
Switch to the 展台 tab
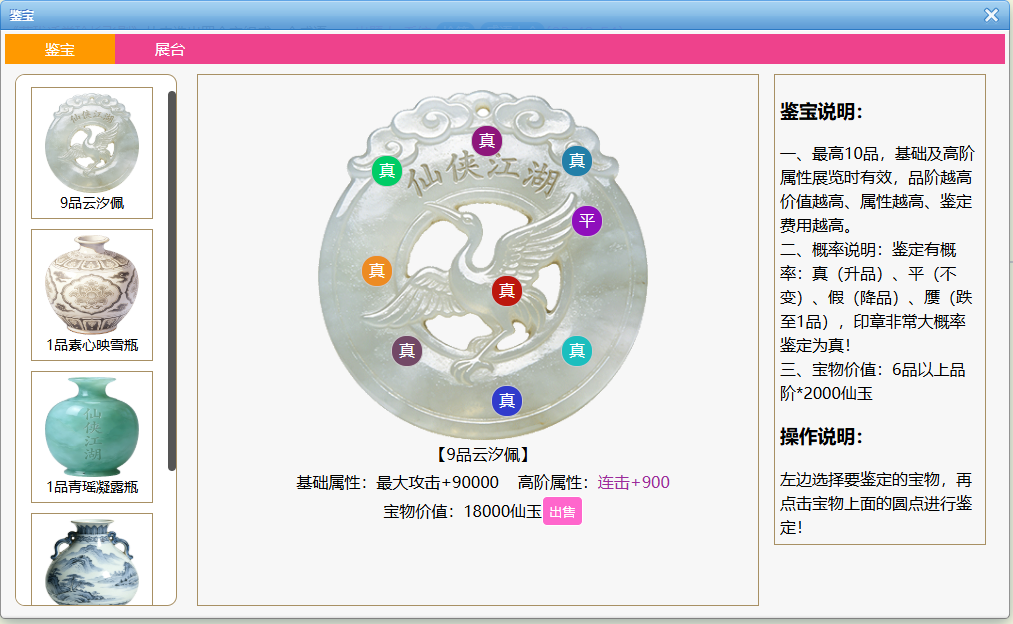(170, 50)
